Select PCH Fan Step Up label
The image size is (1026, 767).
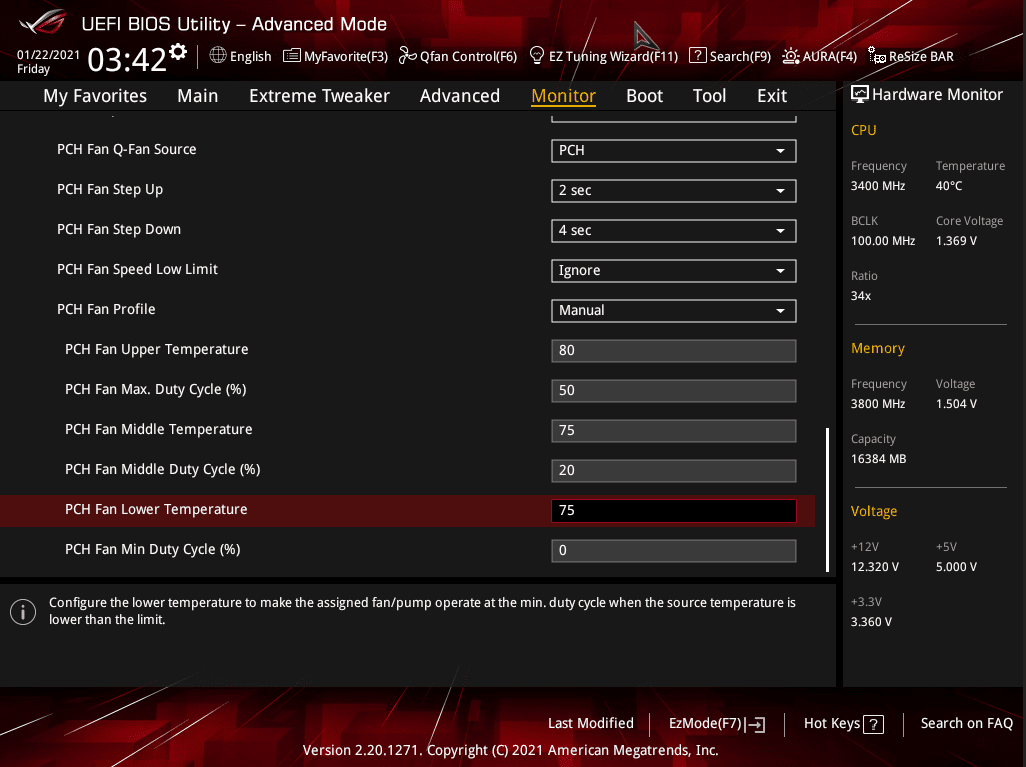(110, 189)
